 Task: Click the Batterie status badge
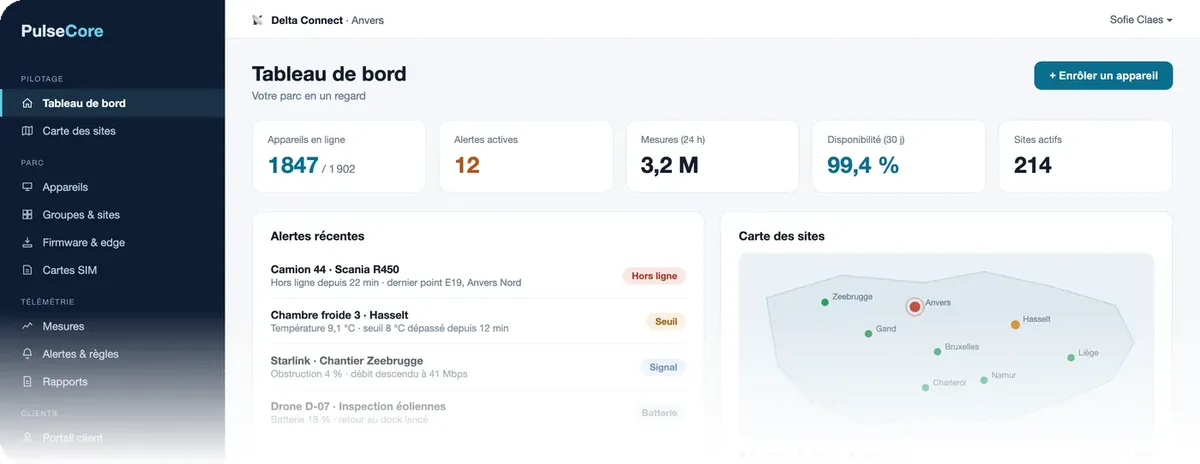tap(660, 413)
